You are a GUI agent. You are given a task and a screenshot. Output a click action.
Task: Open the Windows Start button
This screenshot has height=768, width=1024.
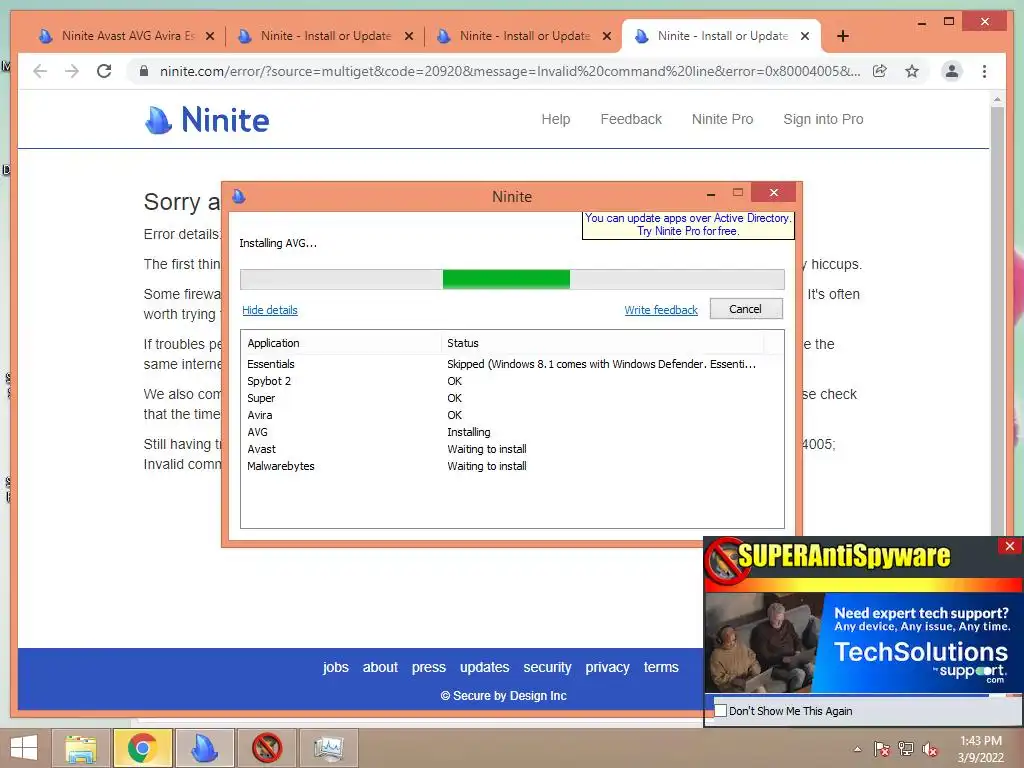click(24, 748)
